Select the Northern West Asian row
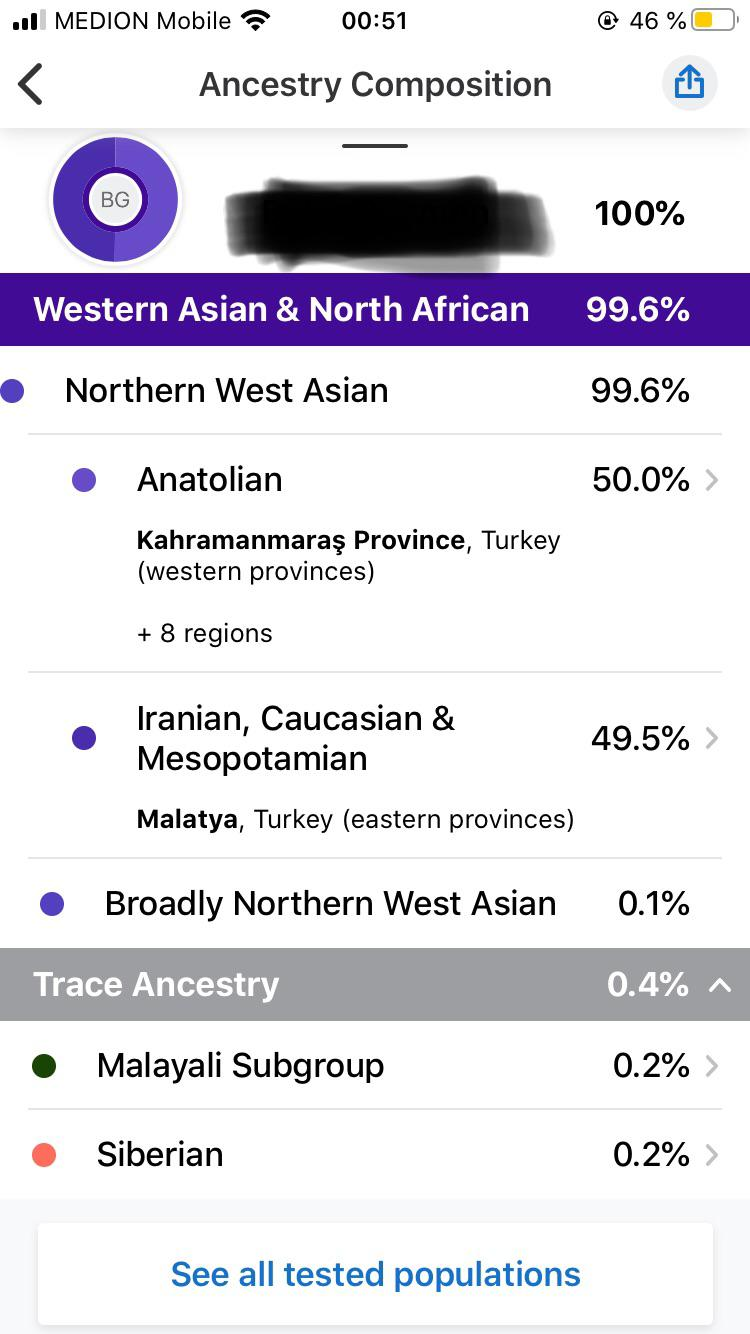750x1334 pixels. (375, 390)
